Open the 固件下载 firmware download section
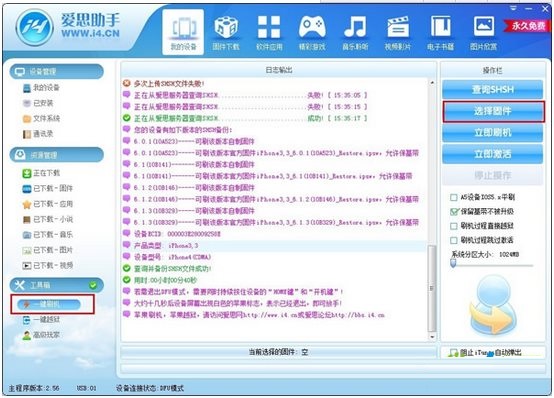Image resolution: width=554 pixels, height=398 pixels. [x=226, y=32]
